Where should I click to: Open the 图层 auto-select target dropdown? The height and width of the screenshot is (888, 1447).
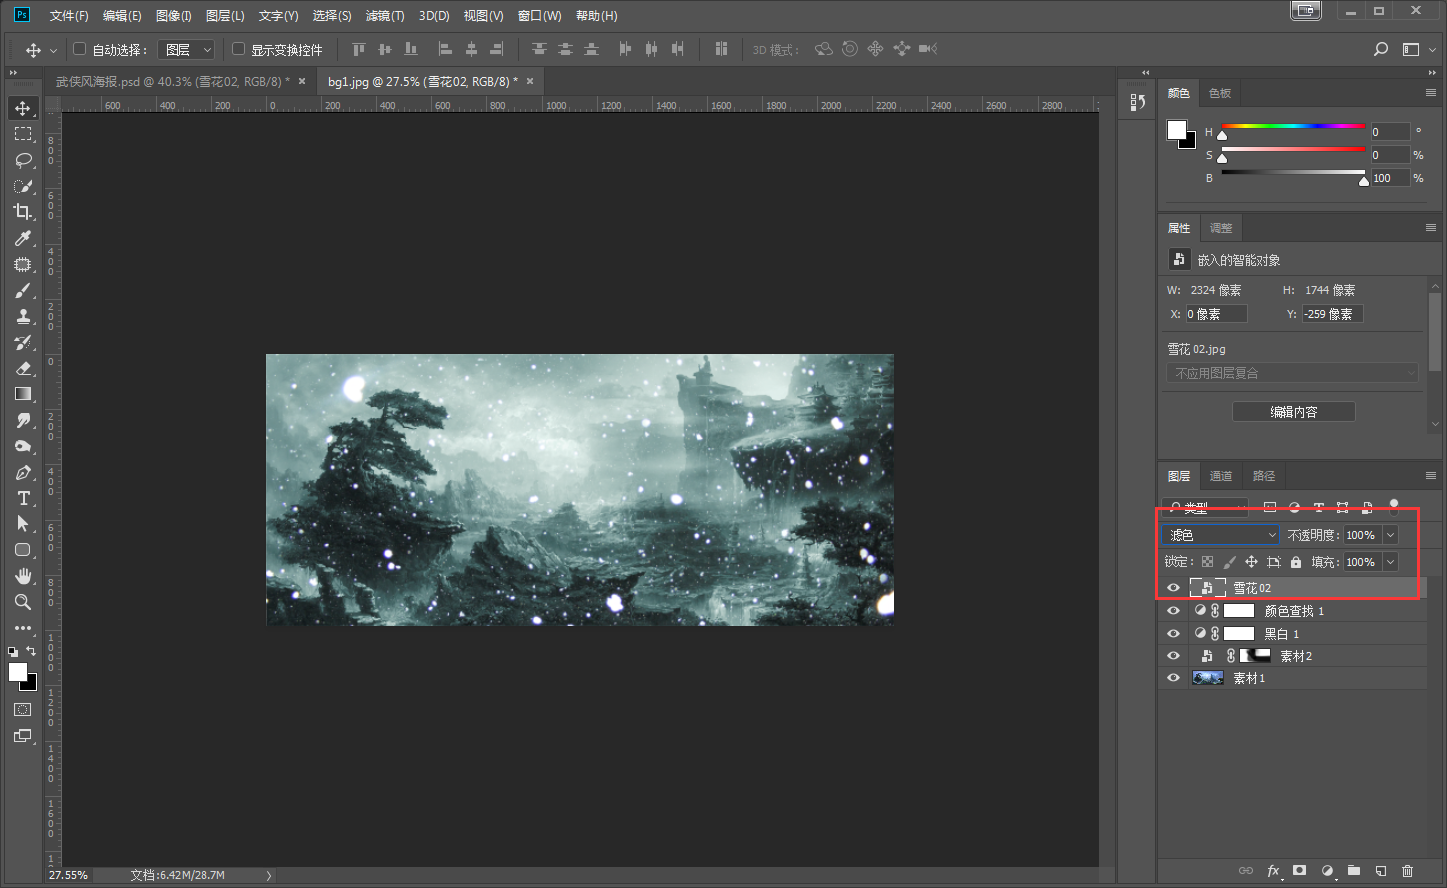point(187,49)
